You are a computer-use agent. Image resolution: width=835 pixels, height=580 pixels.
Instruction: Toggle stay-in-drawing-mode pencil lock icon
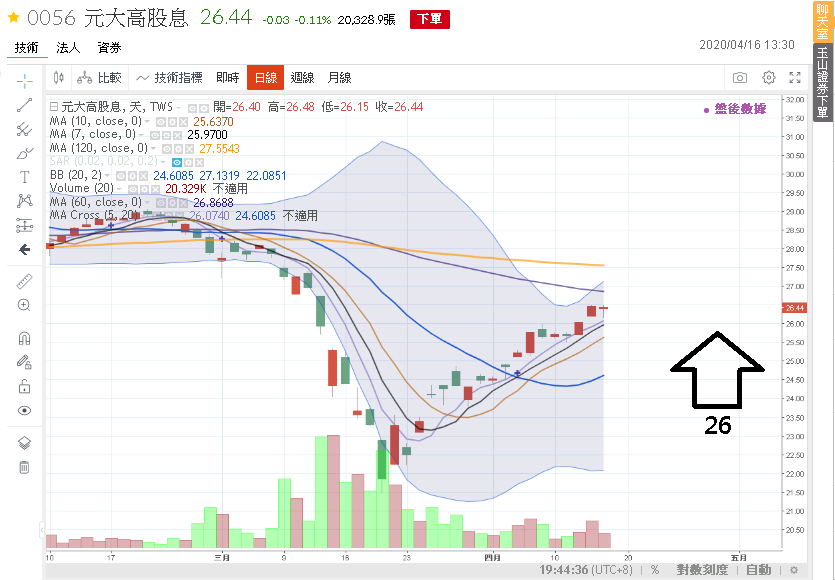(x=24, y=362)
